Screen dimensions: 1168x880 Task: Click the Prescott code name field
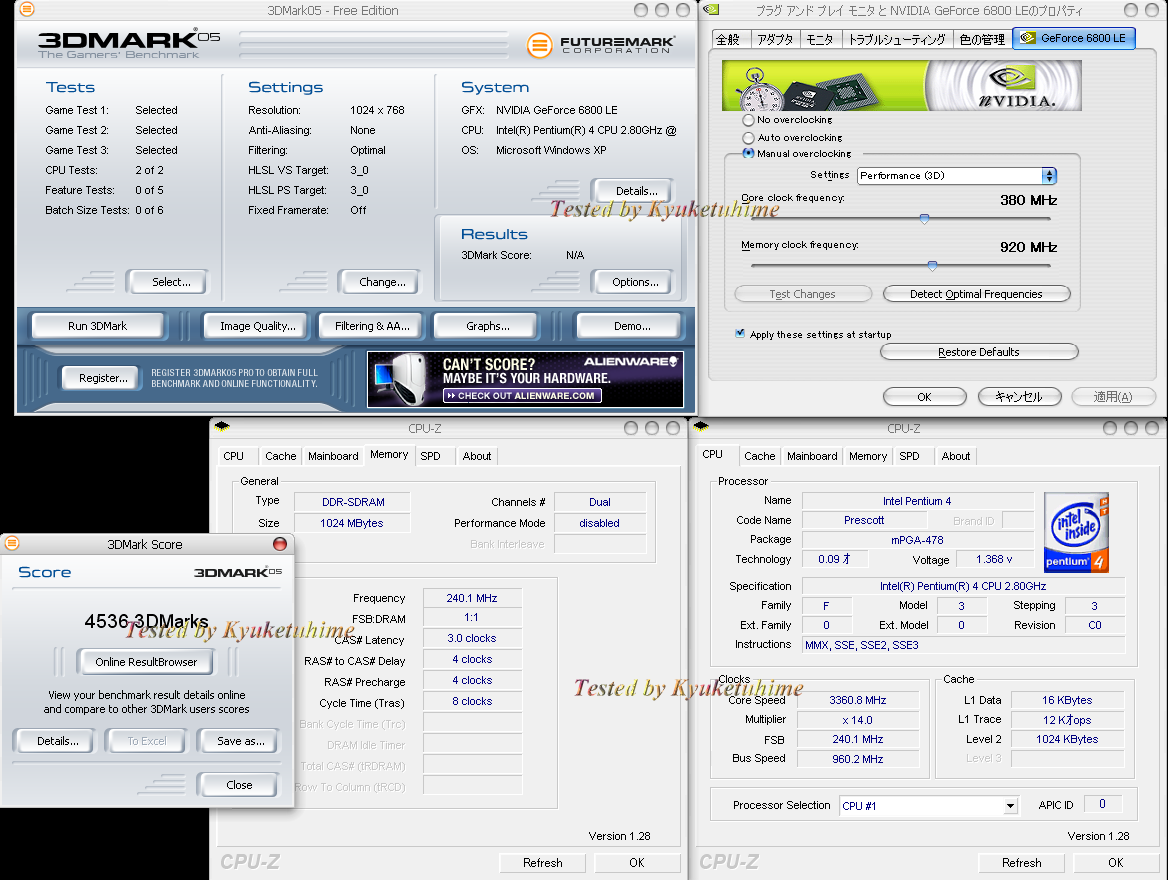point(863,520)
